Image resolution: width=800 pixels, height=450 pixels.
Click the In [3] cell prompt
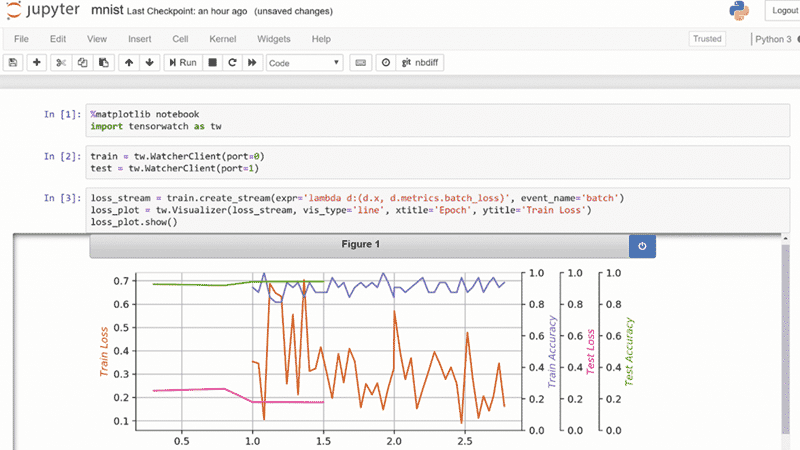[x=62, y=198]
